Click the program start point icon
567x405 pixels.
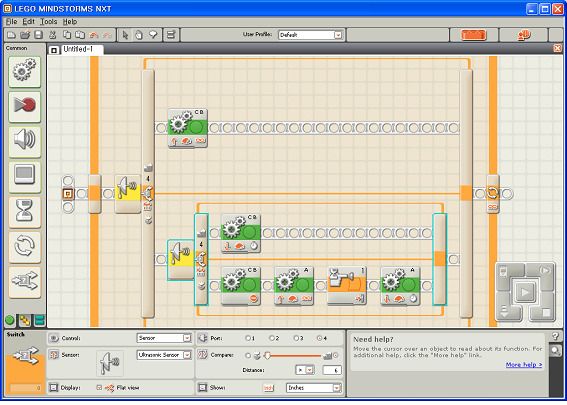coord(68,194)
